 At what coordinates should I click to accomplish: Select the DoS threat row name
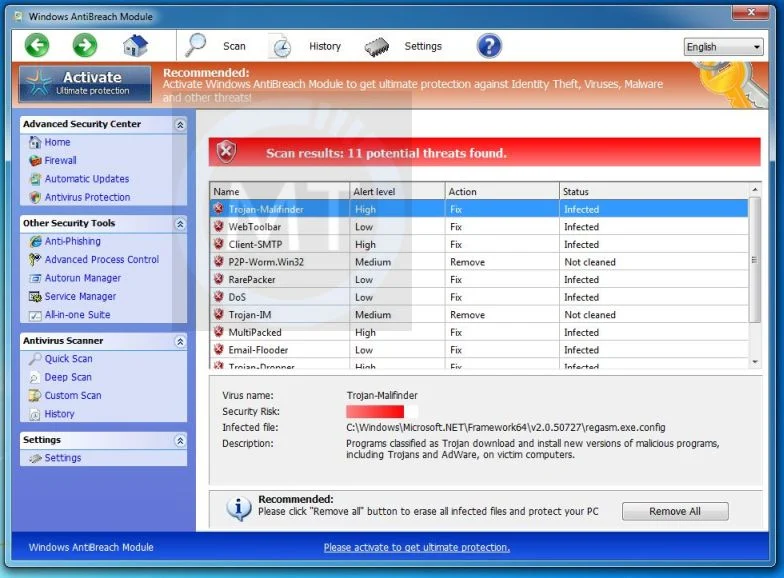(237, 298)
